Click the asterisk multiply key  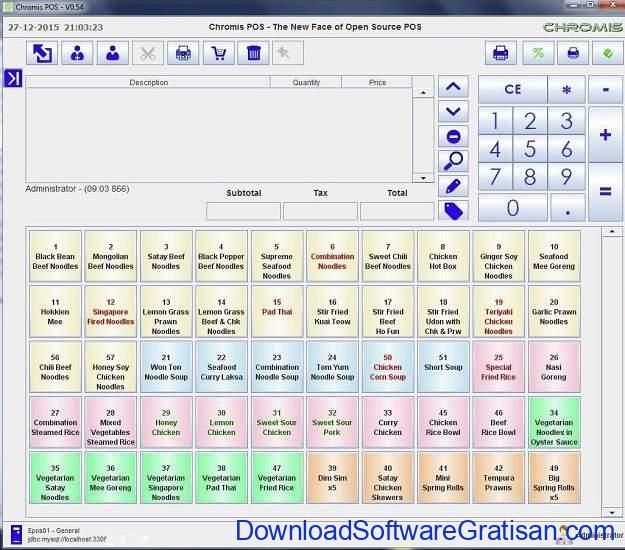566,89
